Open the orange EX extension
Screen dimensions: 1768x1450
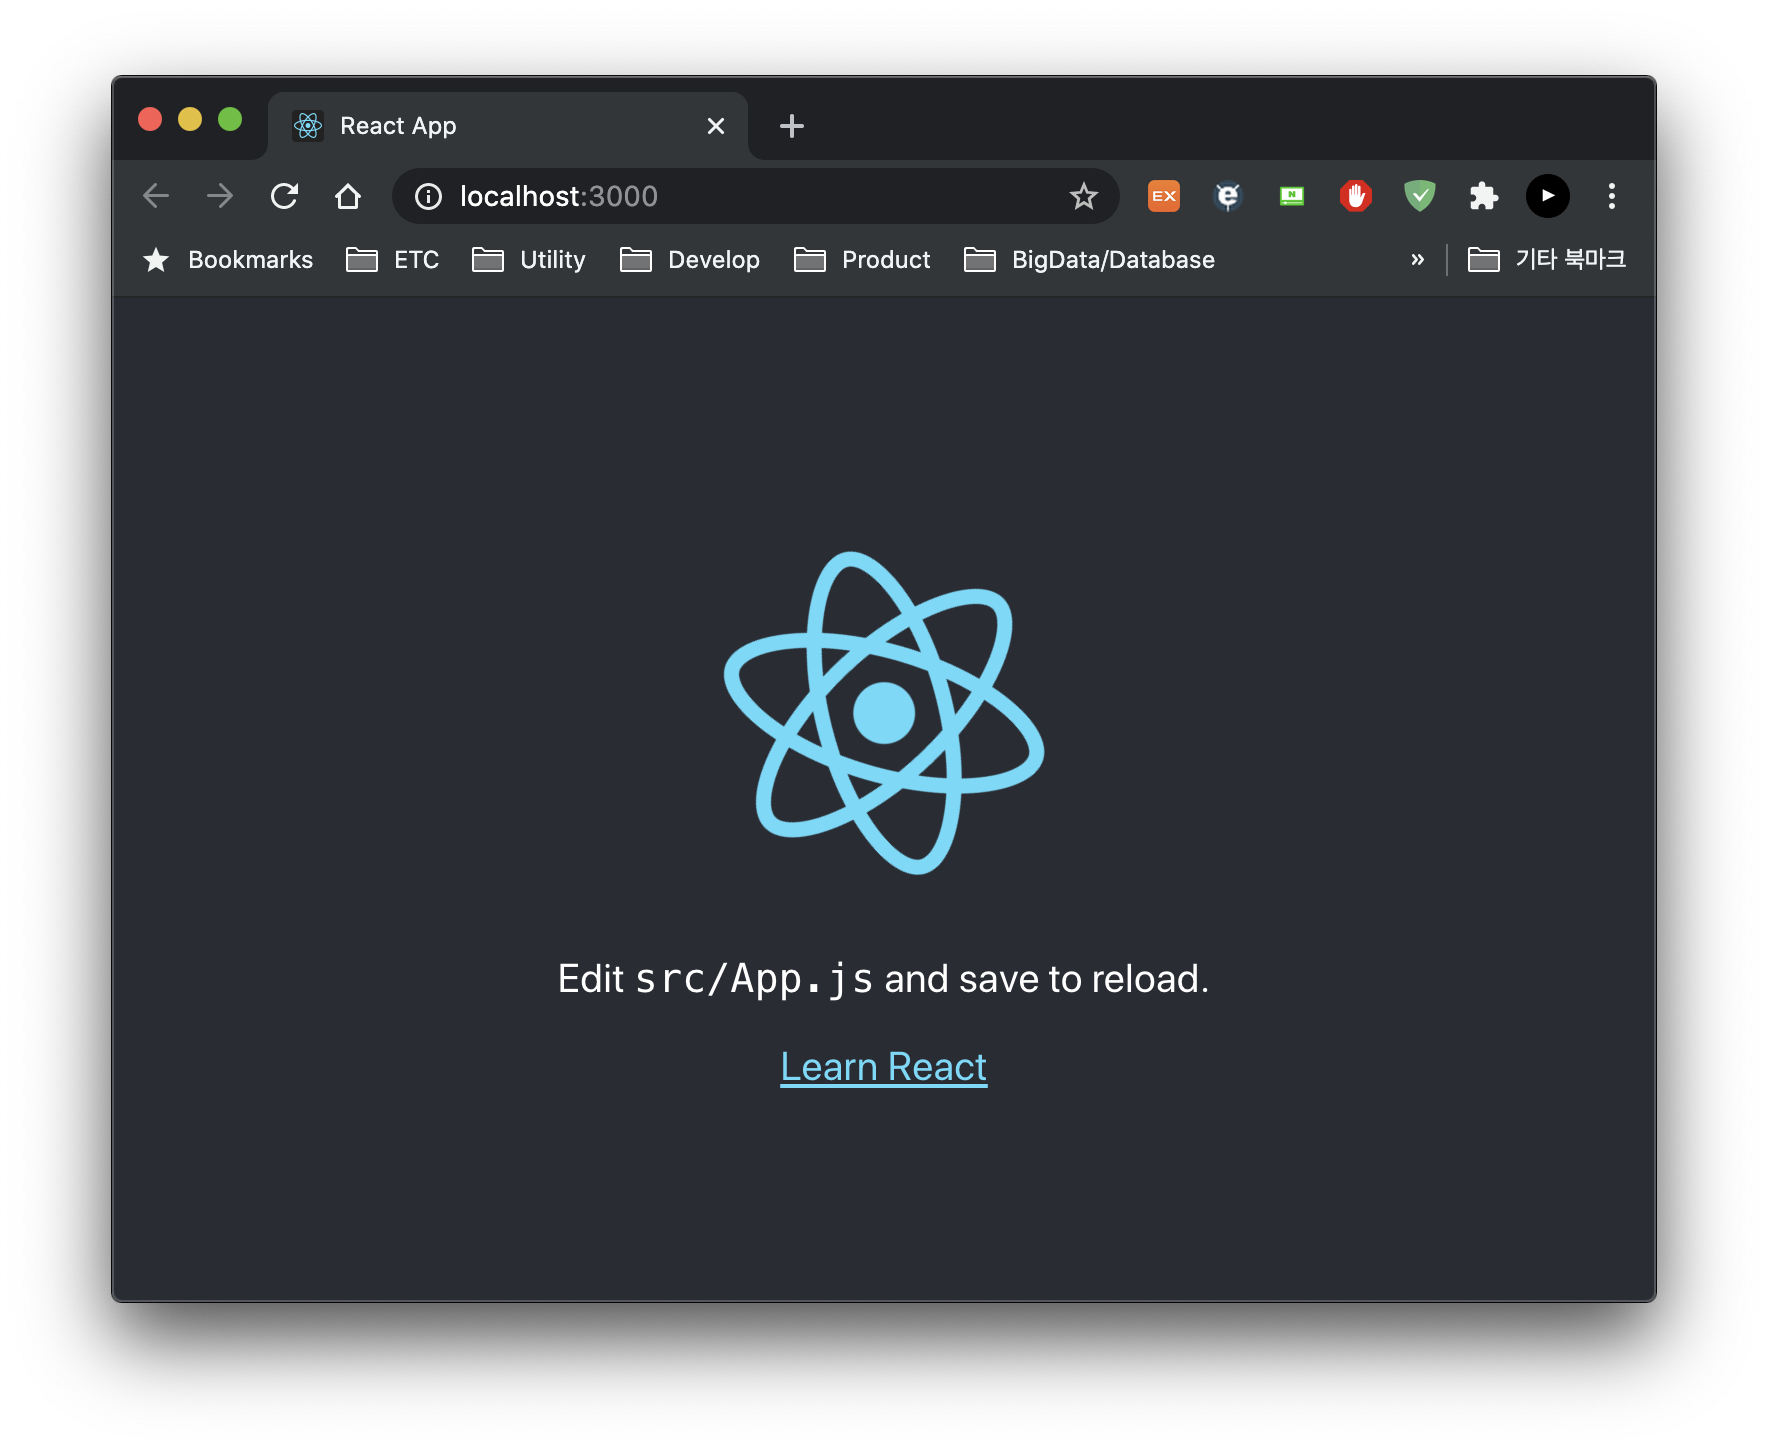pos(1164,196)
